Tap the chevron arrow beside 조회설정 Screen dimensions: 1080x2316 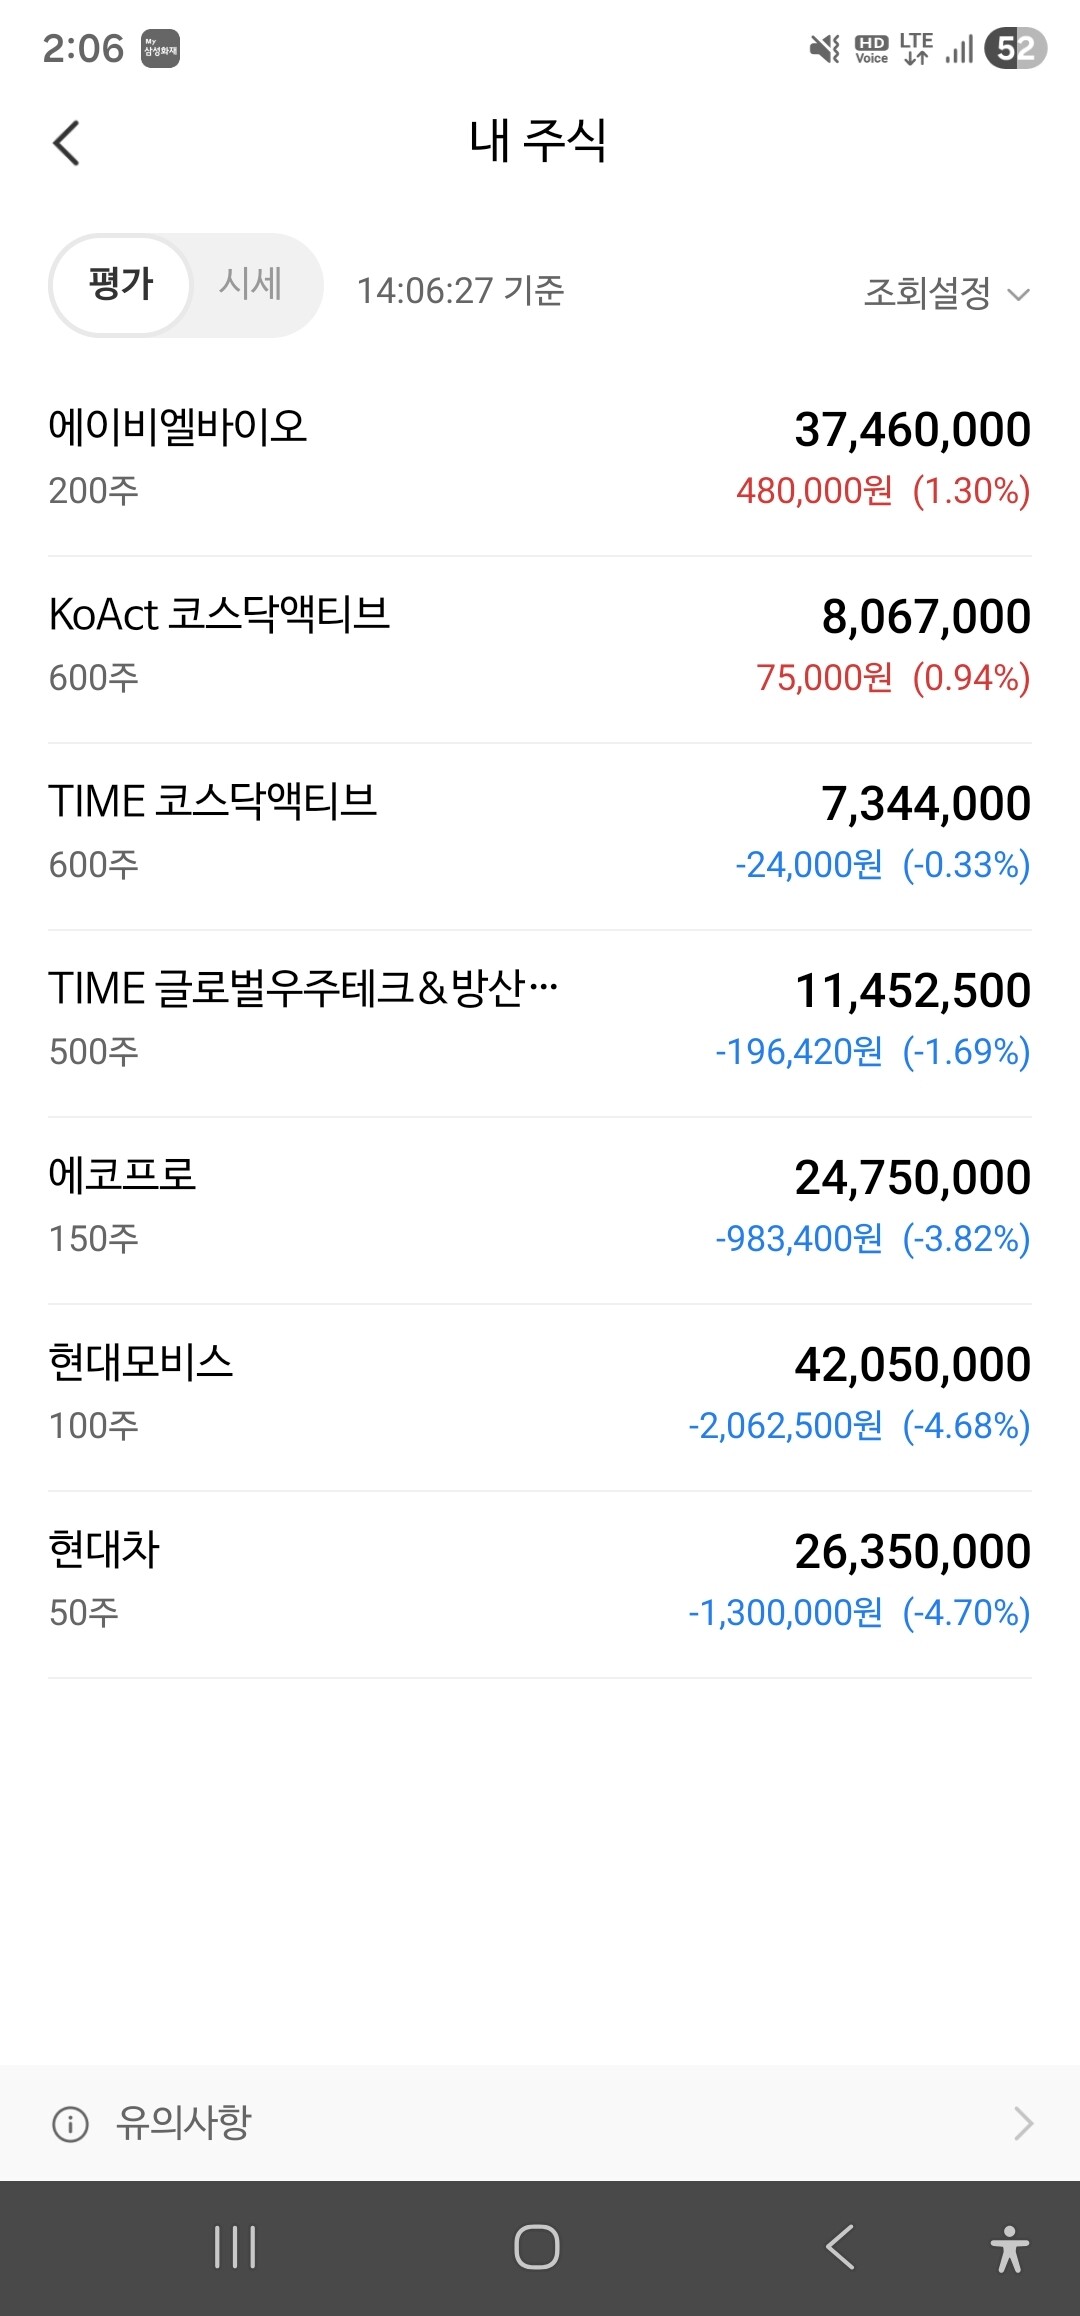pos(1018,294)
